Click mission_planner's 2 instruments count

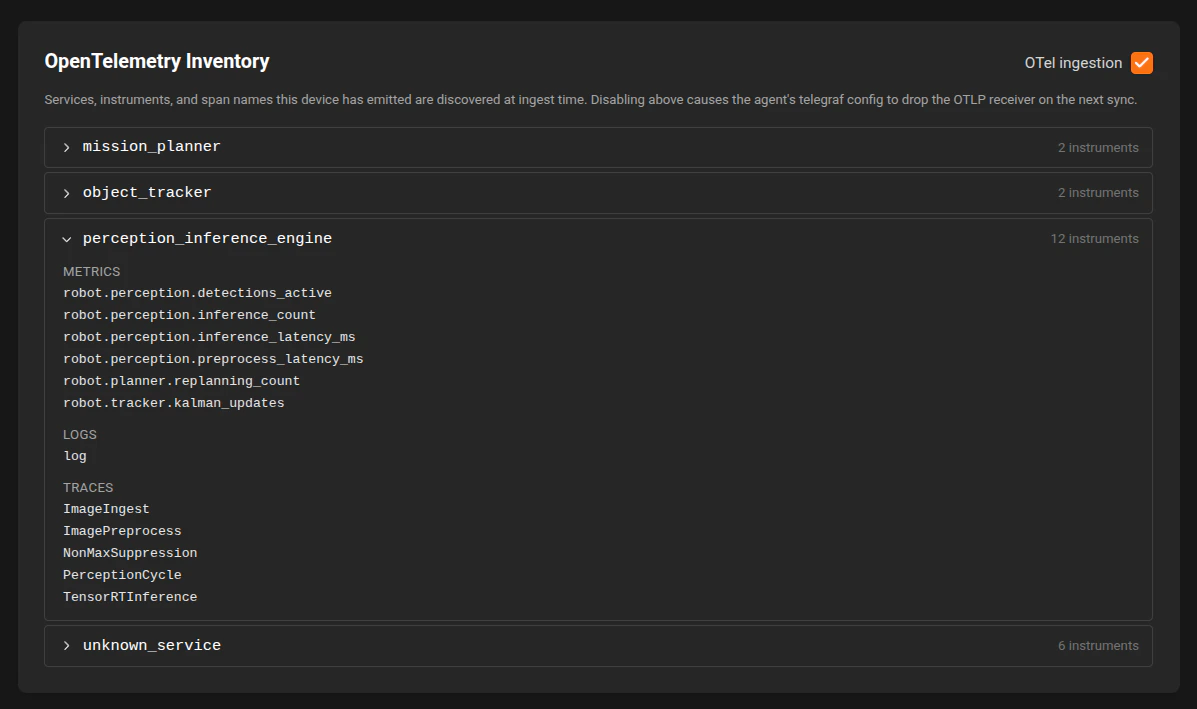1098,147
